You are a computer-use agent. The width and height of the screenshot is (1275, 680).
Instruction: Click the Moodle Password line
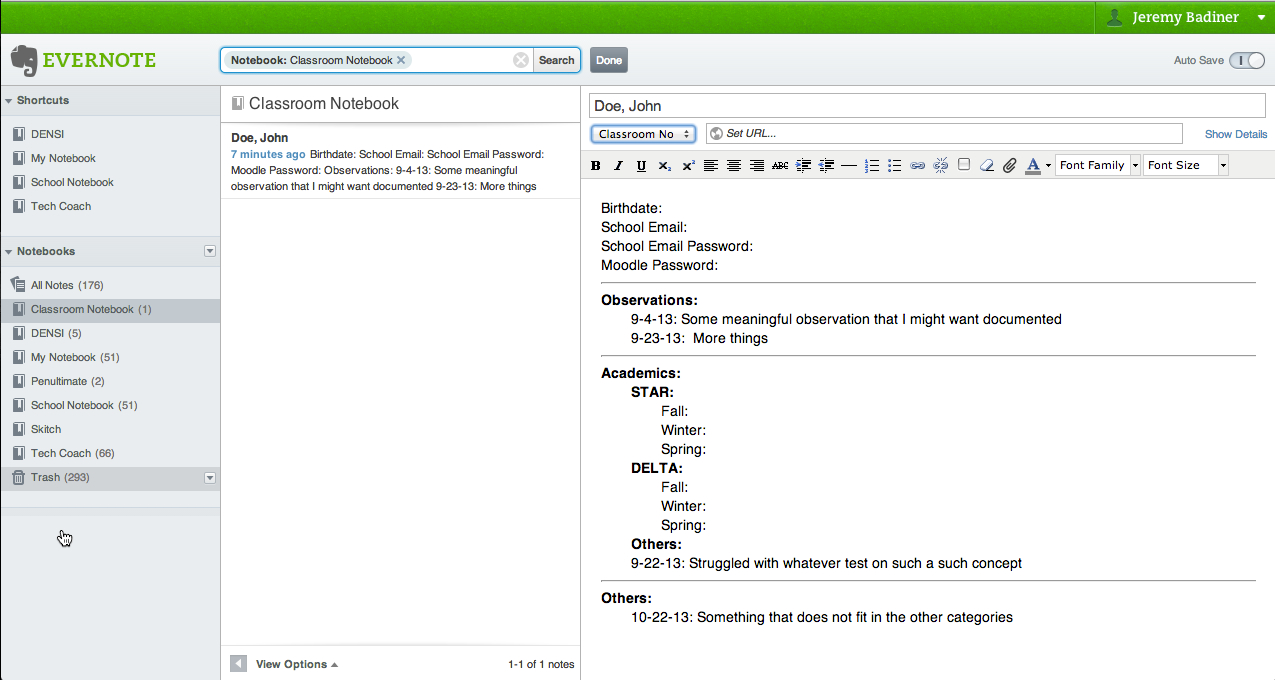pyautogui.click(x=660, y=265)
